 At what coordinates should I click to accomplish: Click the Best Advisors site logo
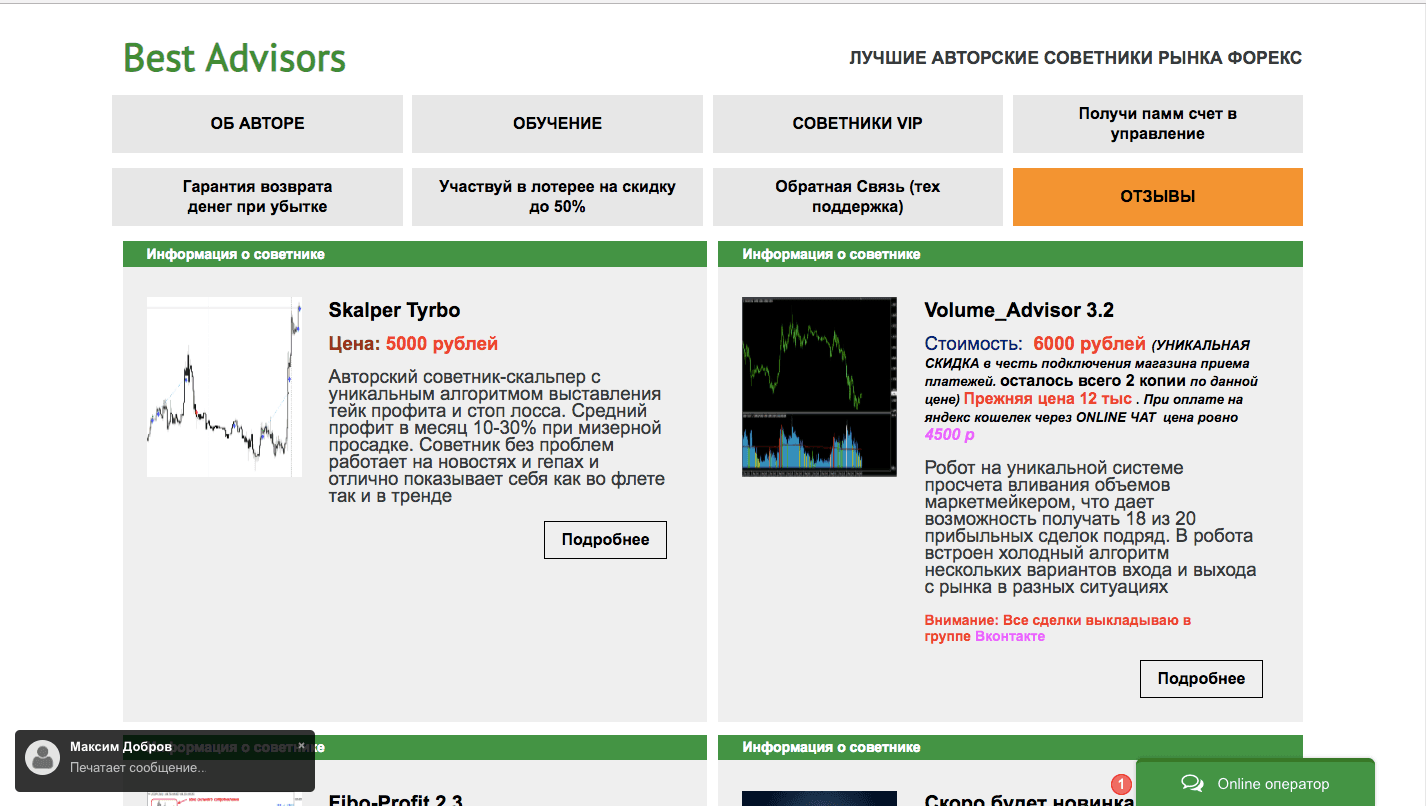click(234, 59)
